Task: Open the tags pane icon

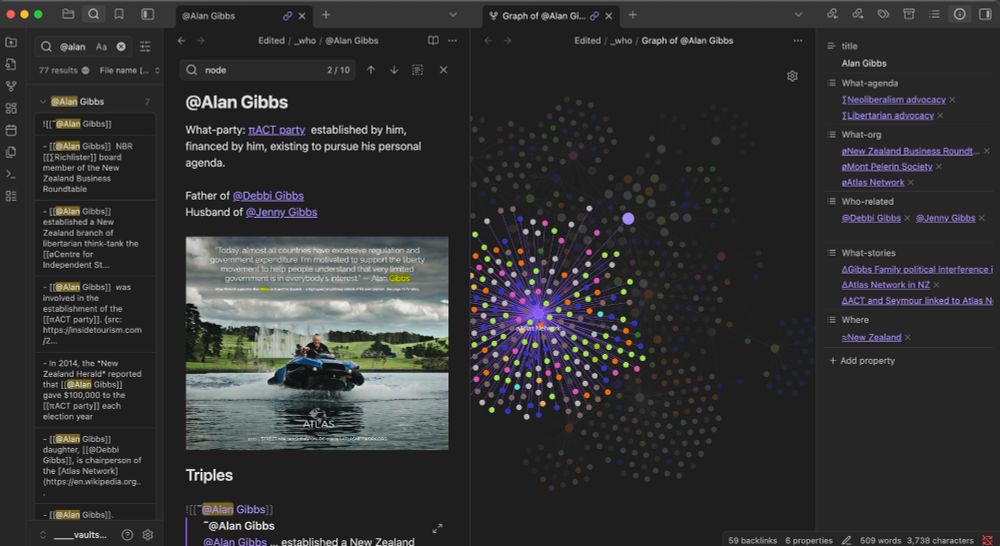Action: (x=883, y=14)
